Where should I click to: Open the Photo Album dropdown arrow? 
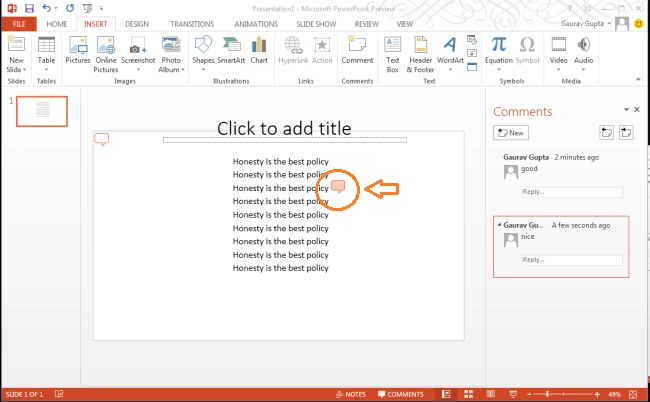coord(182,70)
